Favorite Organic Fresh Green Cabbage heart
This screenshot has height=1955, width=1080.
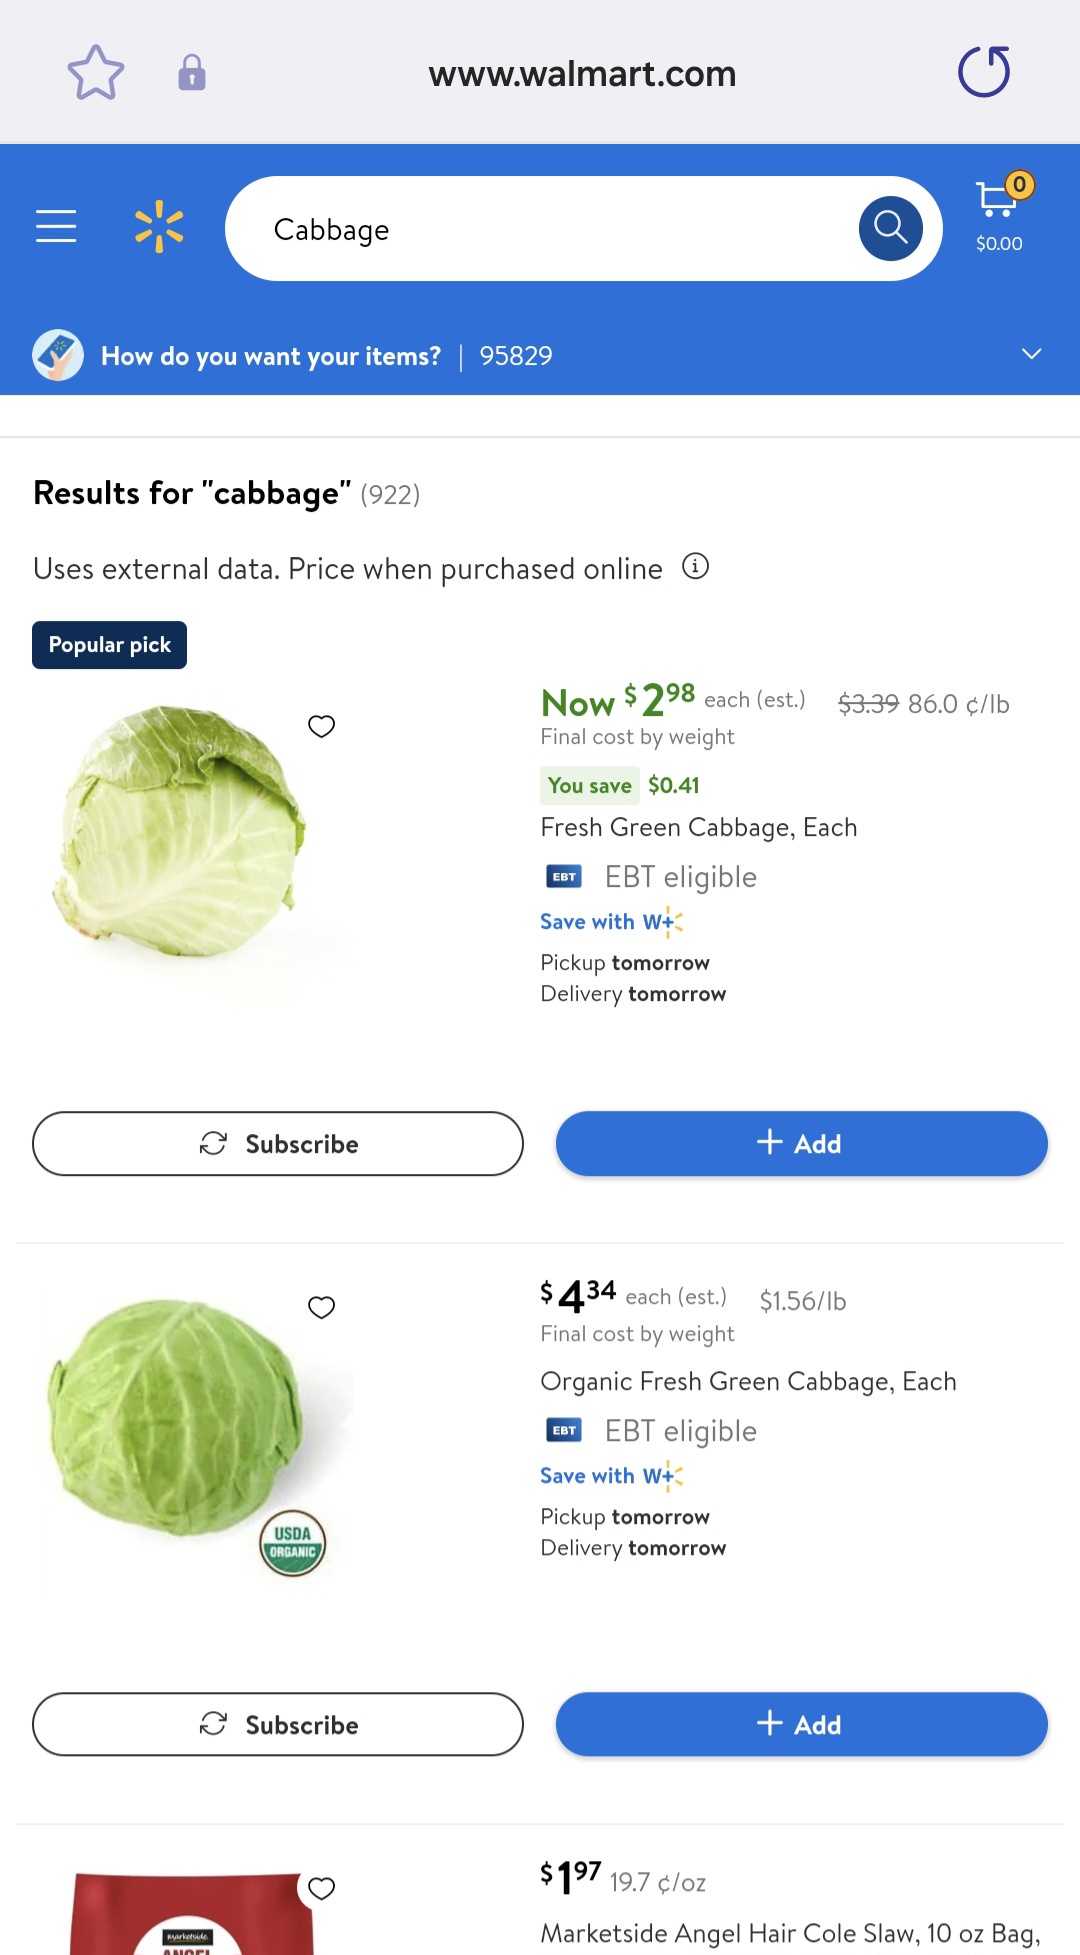321,1307
